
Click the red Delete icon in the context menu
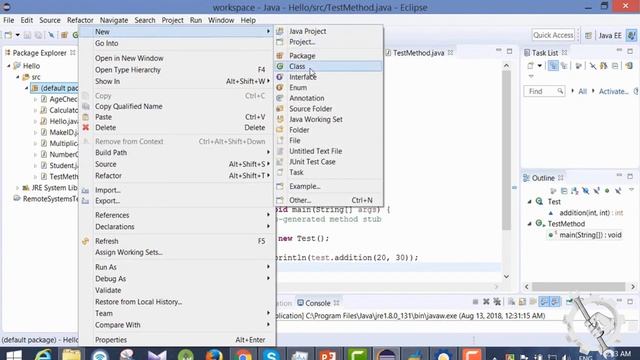point(86,127)
